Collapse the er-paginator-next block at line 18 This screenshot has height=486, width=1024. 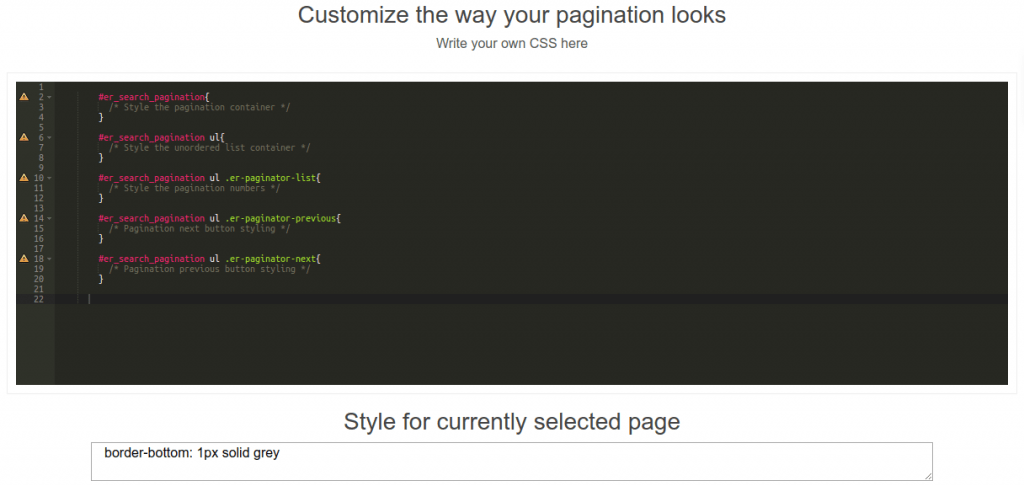[x=49, y=259]
